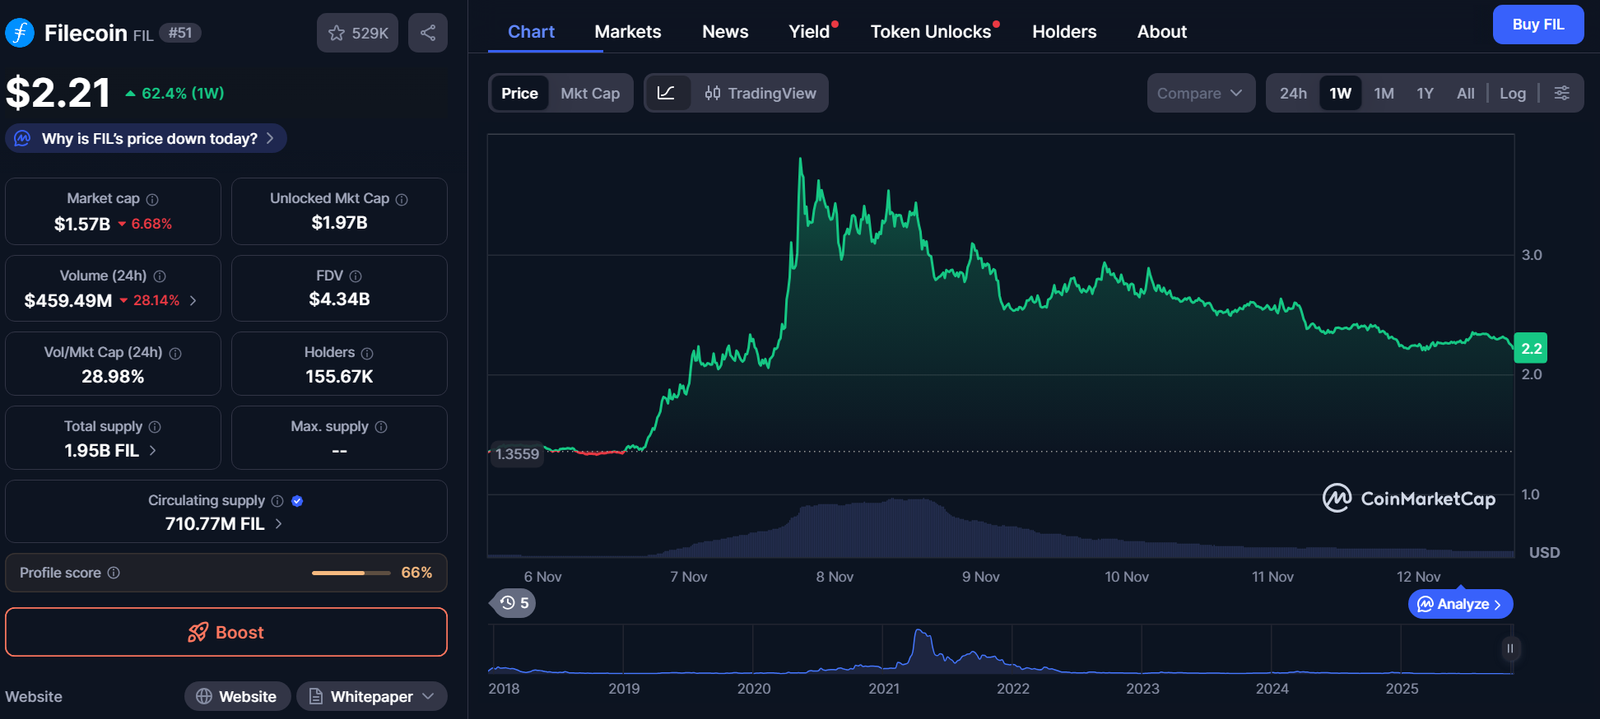
Task: Switch to the Markets tab
Action: pyautogui.click(x=627, y=32)
